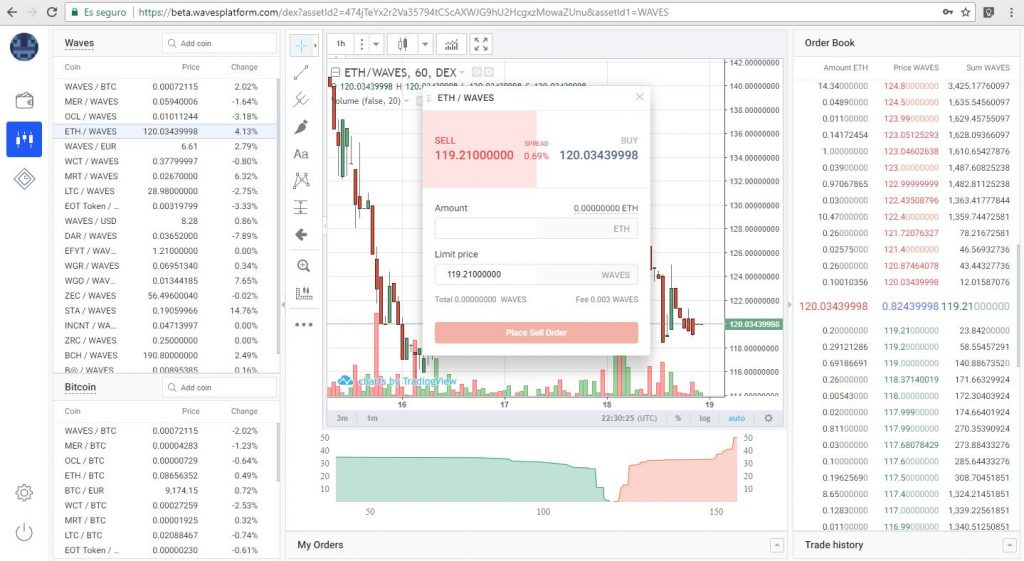Viewport: 1024px width, 561px height.
Task: Select the pitchfork drawing tool
Action: (301, 99)
